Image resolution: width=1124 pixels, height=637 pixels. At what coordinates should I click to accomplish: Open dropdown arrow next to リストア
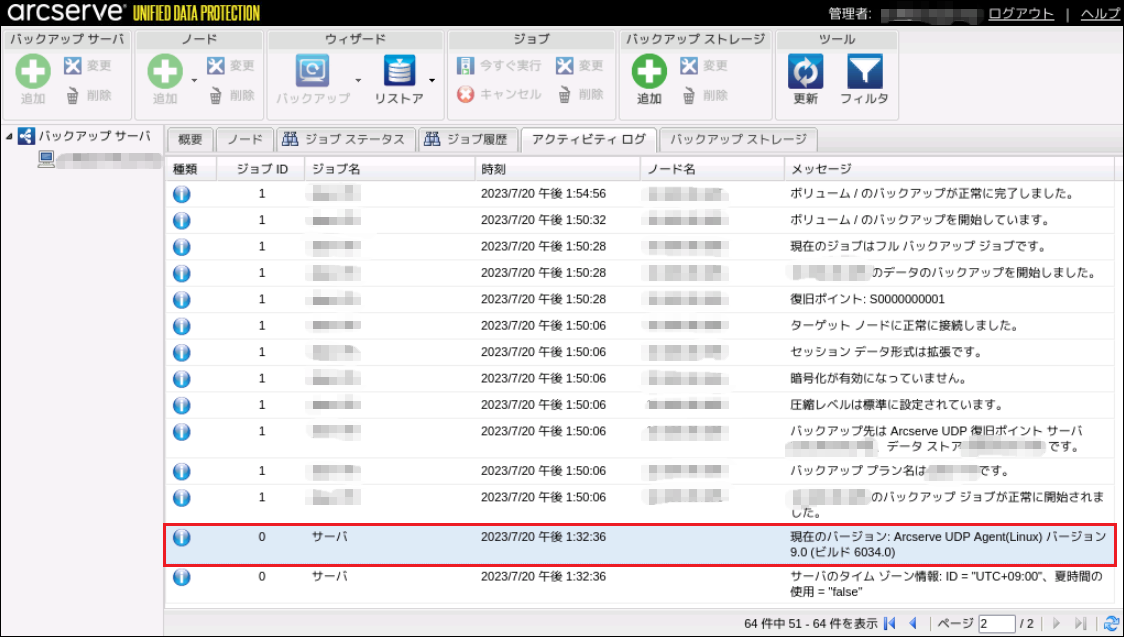432,80
